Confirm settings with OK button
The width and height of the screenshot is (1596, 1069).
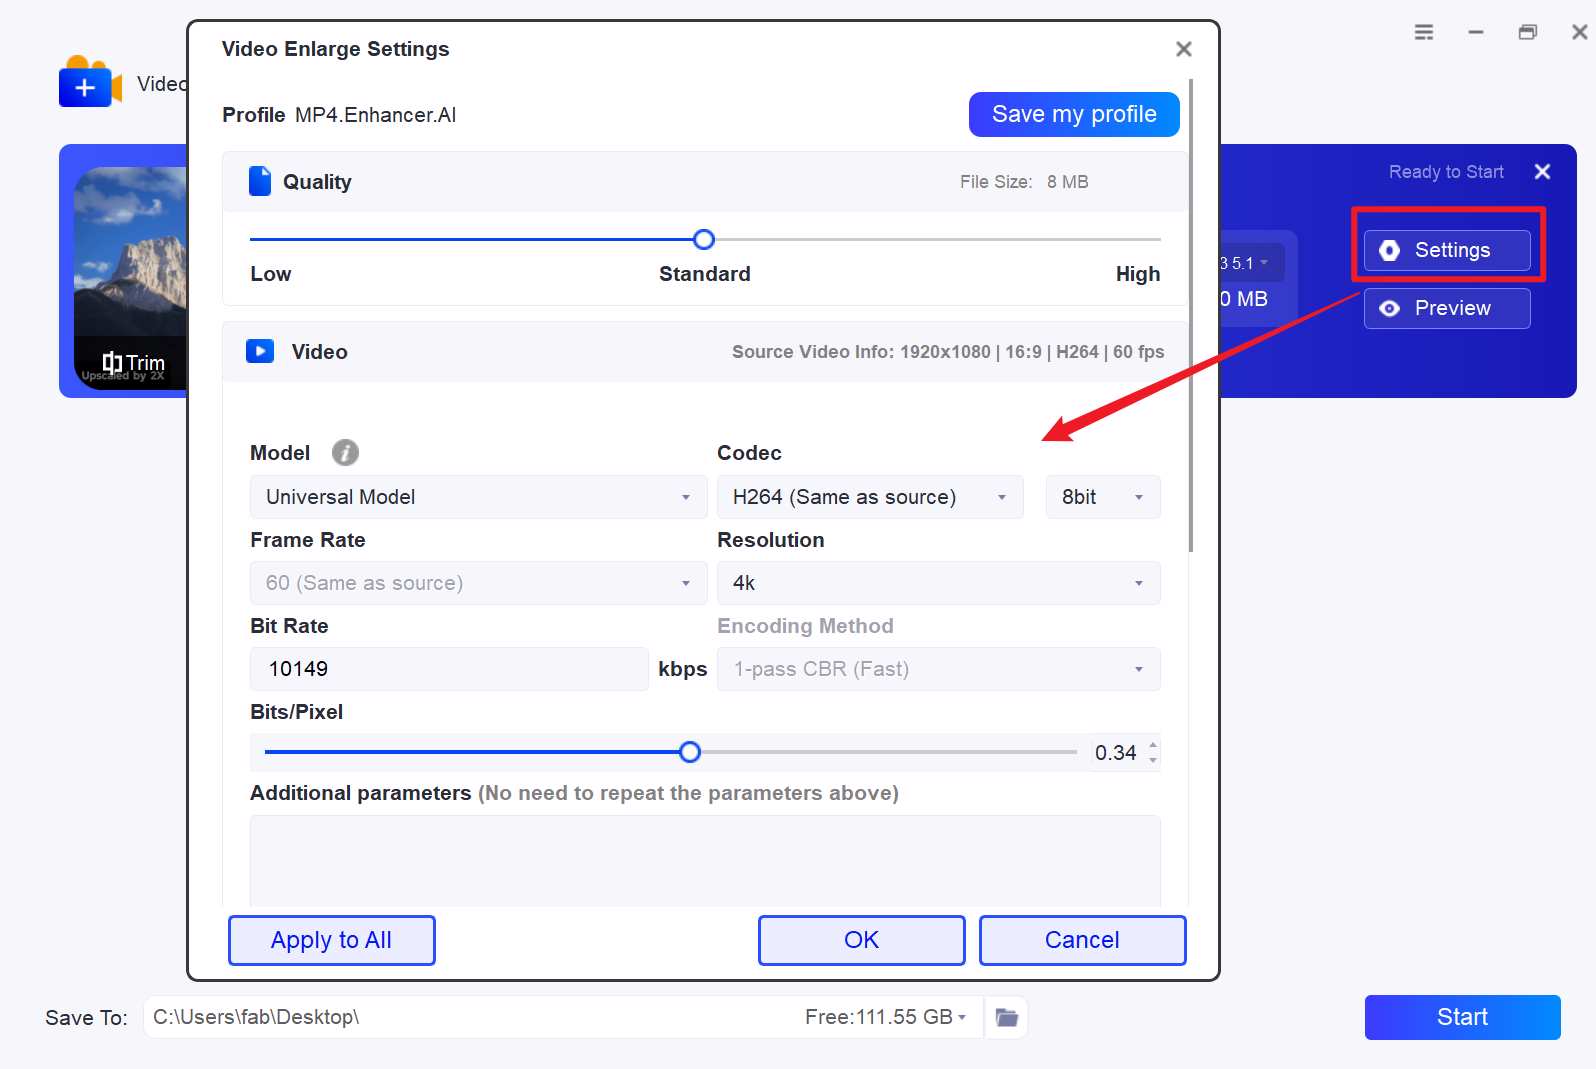(861, 940)
